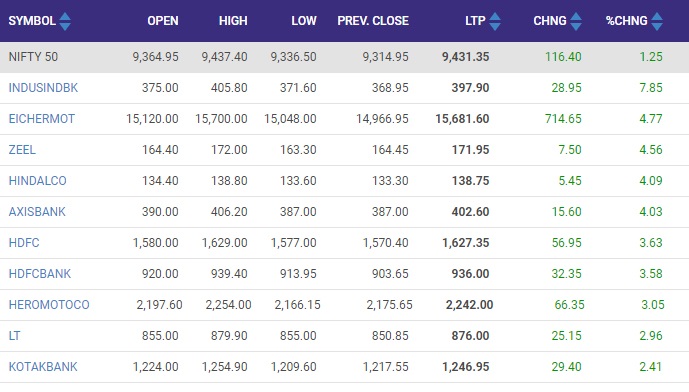
Task: Open the KOTAKBANK stock link
Action: [43, 367]
